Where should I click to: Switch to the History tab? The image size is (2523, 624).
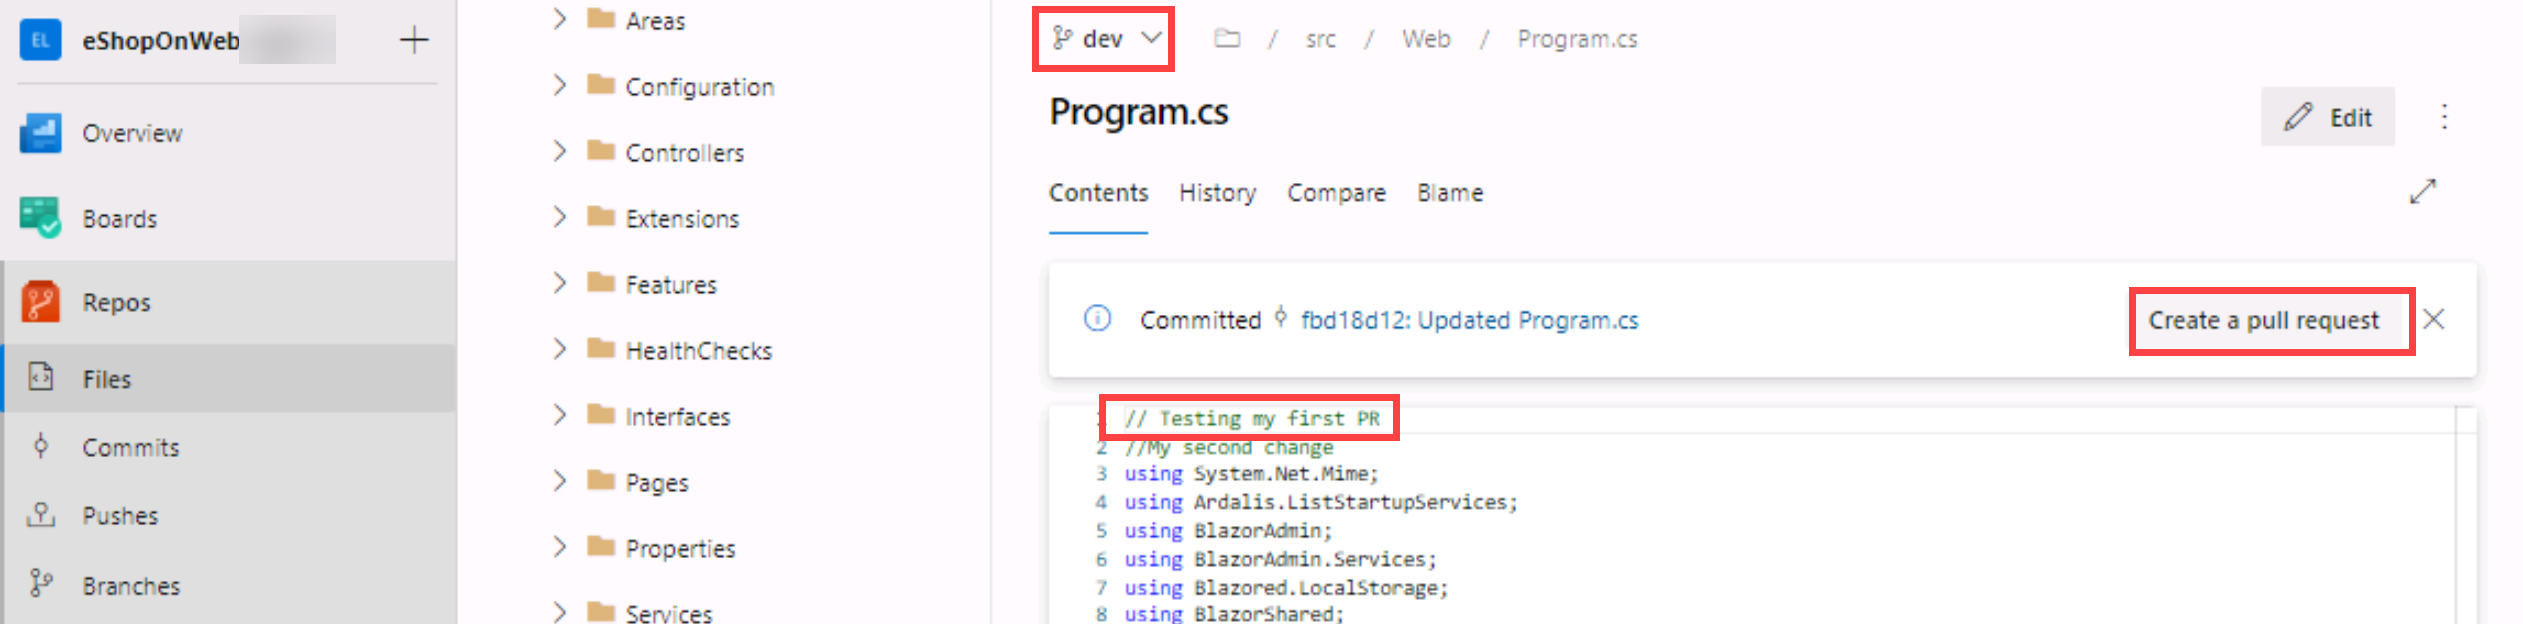[1217, 193]
